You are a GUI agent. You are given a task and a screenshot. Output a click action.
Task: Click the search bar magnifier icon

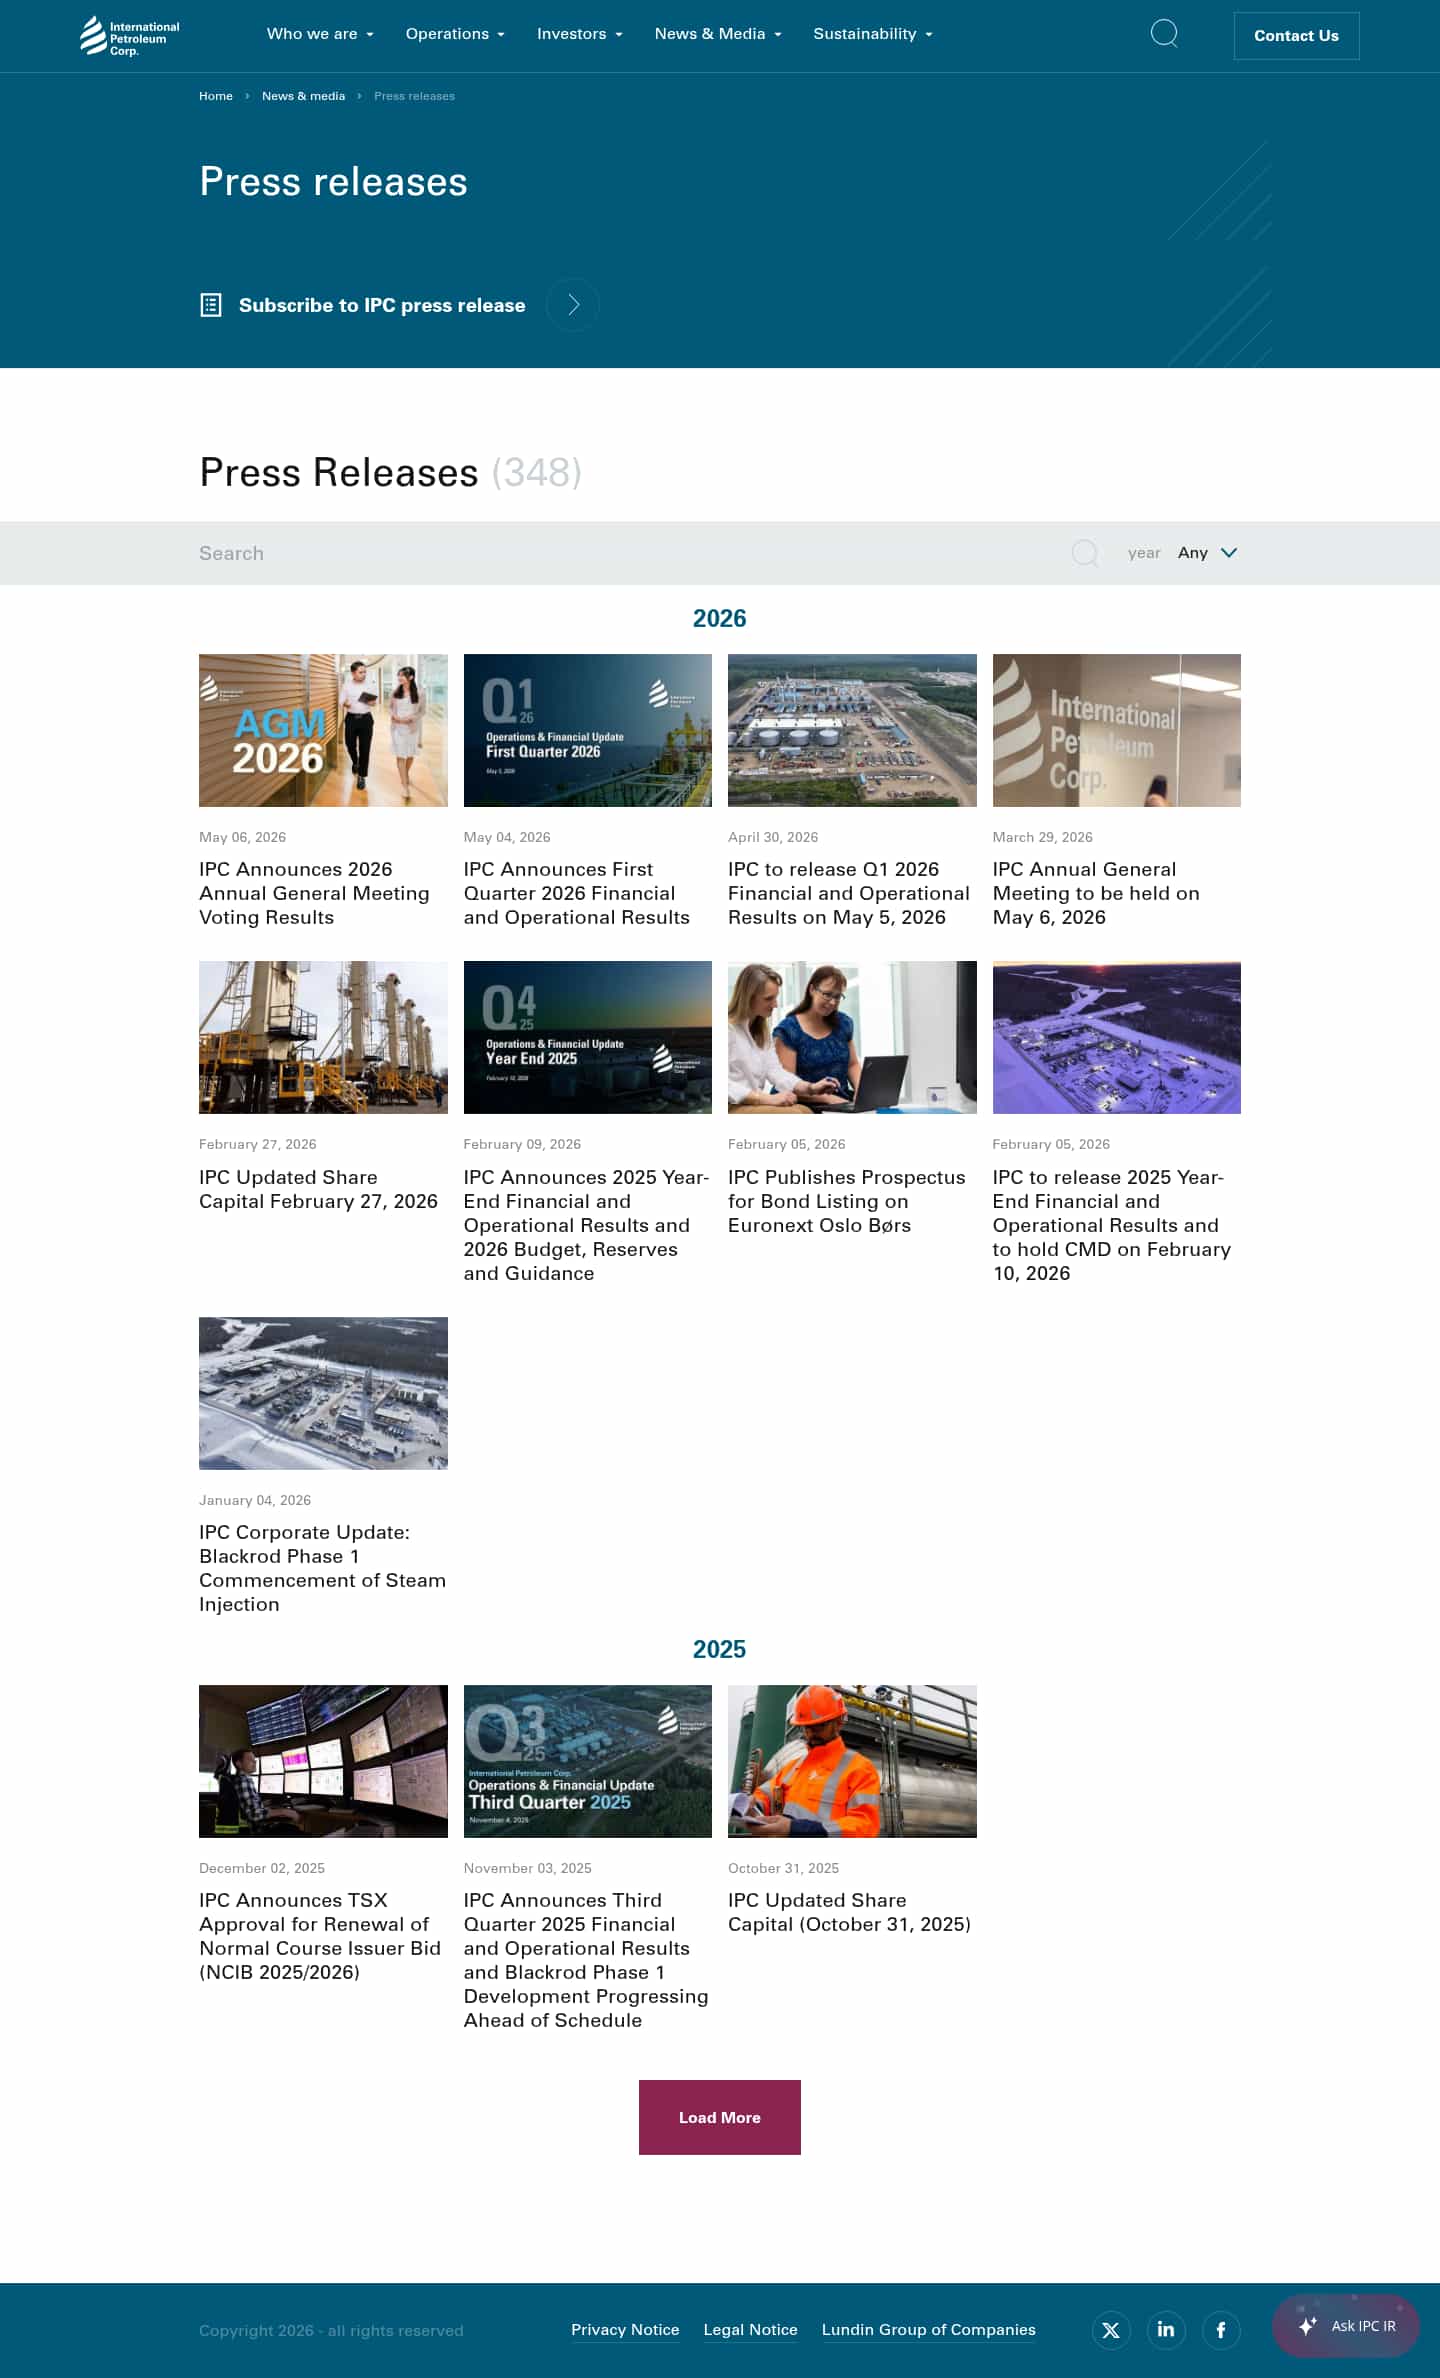click(x=1085, y=553)
